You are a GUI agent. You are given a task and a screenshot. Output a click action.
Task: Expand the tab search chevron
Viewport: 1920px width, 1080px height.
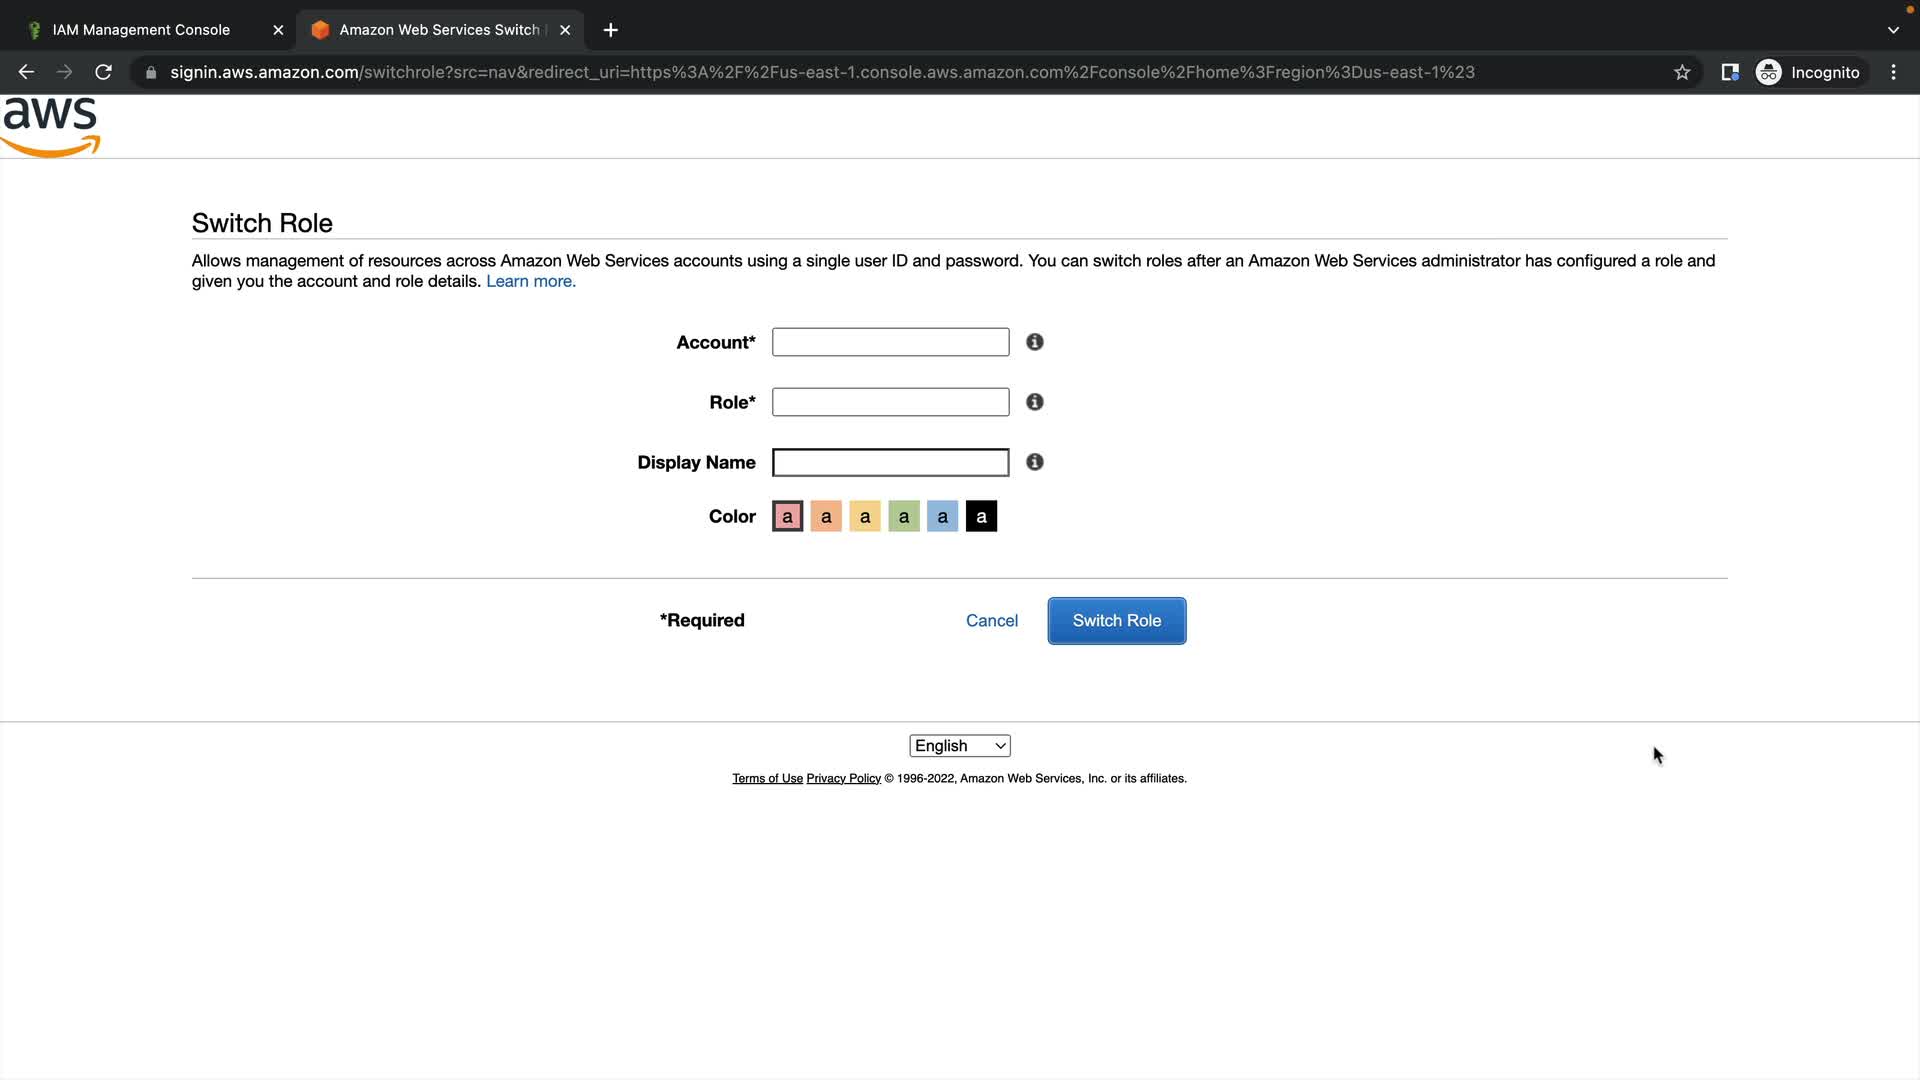coord(1892,30)
